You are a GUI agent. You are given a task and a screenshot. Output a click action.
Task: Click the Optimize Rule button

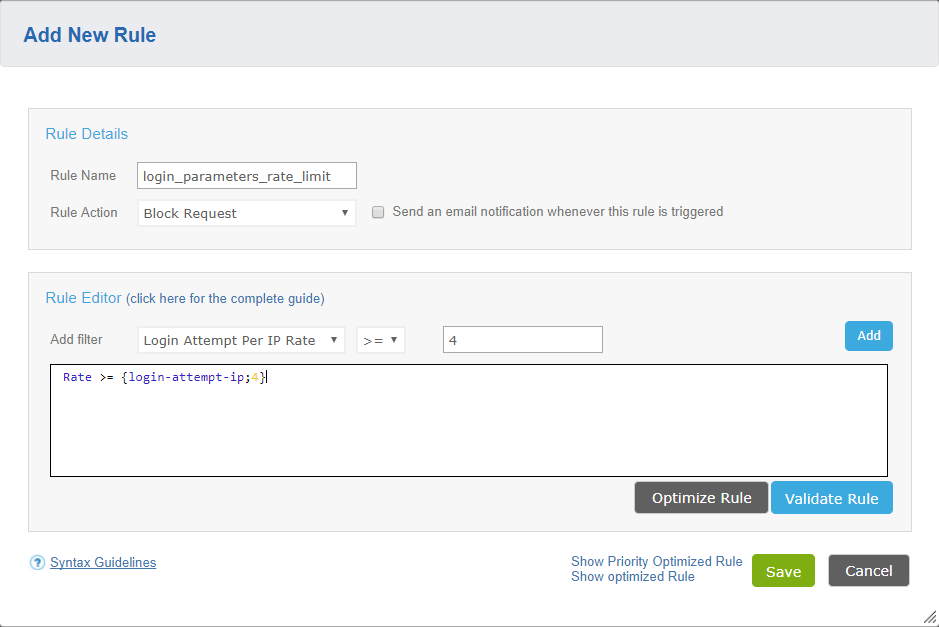701,498
